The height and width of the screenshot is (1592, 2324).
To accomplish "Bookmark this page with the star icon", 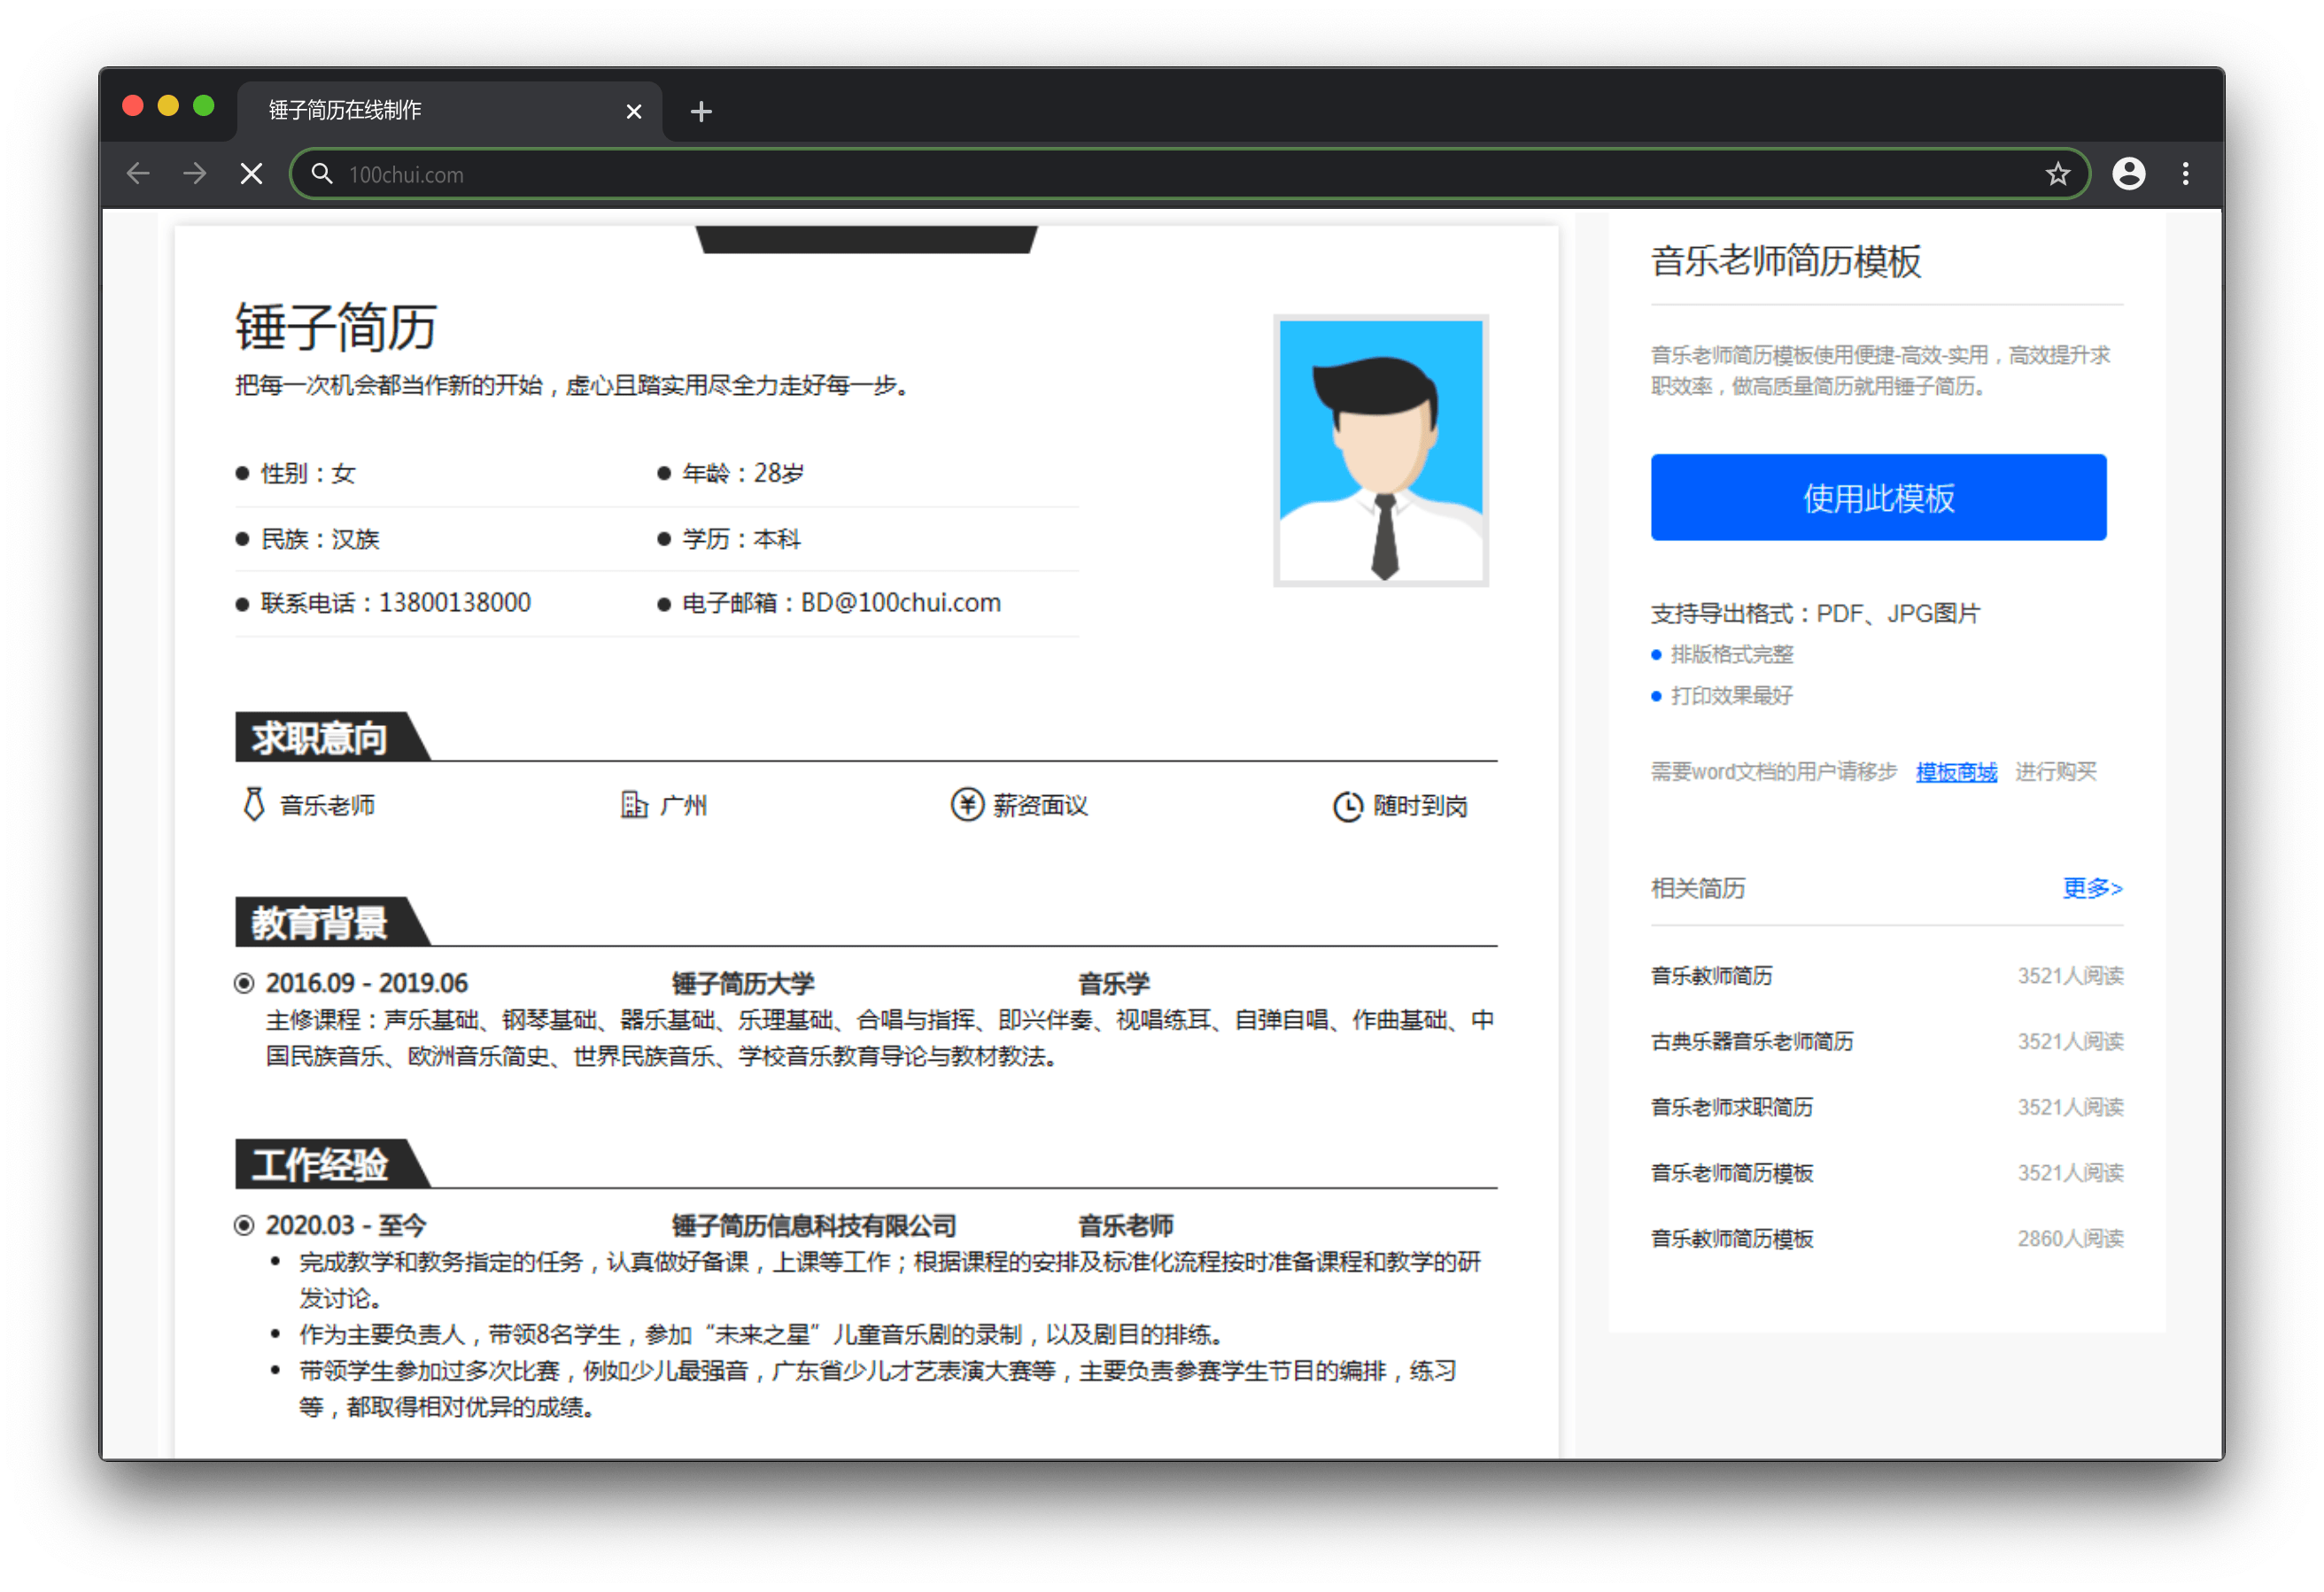I will 2057,174.
